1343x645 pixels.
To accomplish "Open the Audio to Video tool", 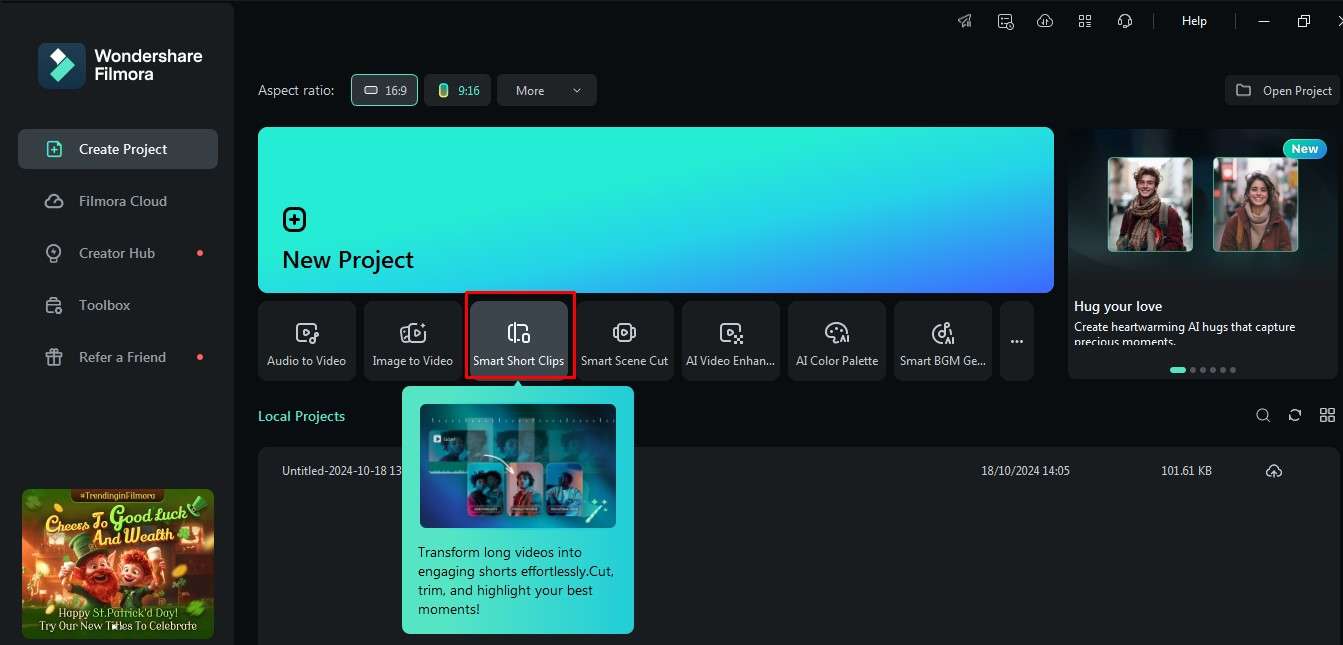I will tap(307, 341).
